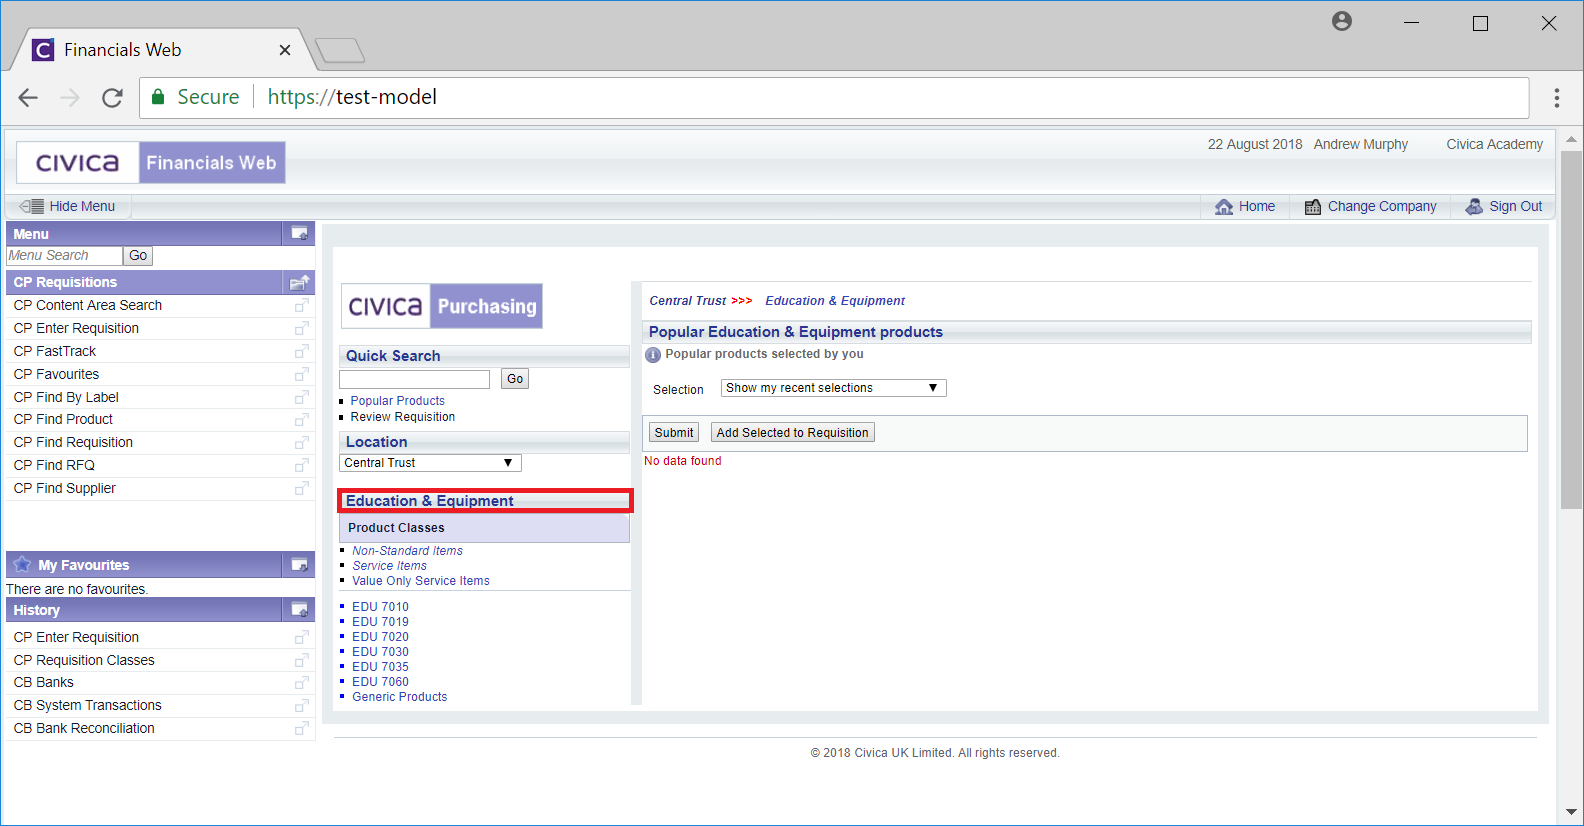Collapse the History panel icon
This screenshot has height=826, width=1584.
click(x=299, y=609)
